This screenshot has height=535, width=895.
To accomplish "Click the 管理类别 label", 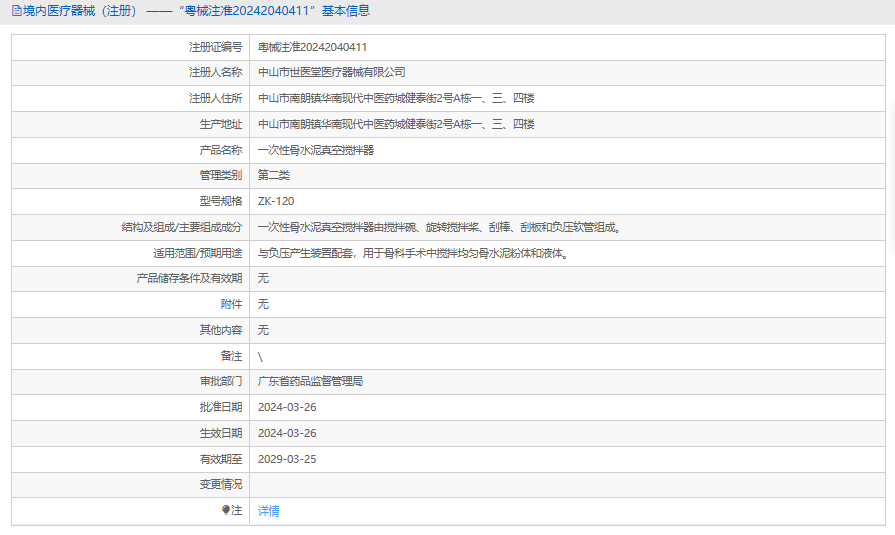I will tap(221, 175).
